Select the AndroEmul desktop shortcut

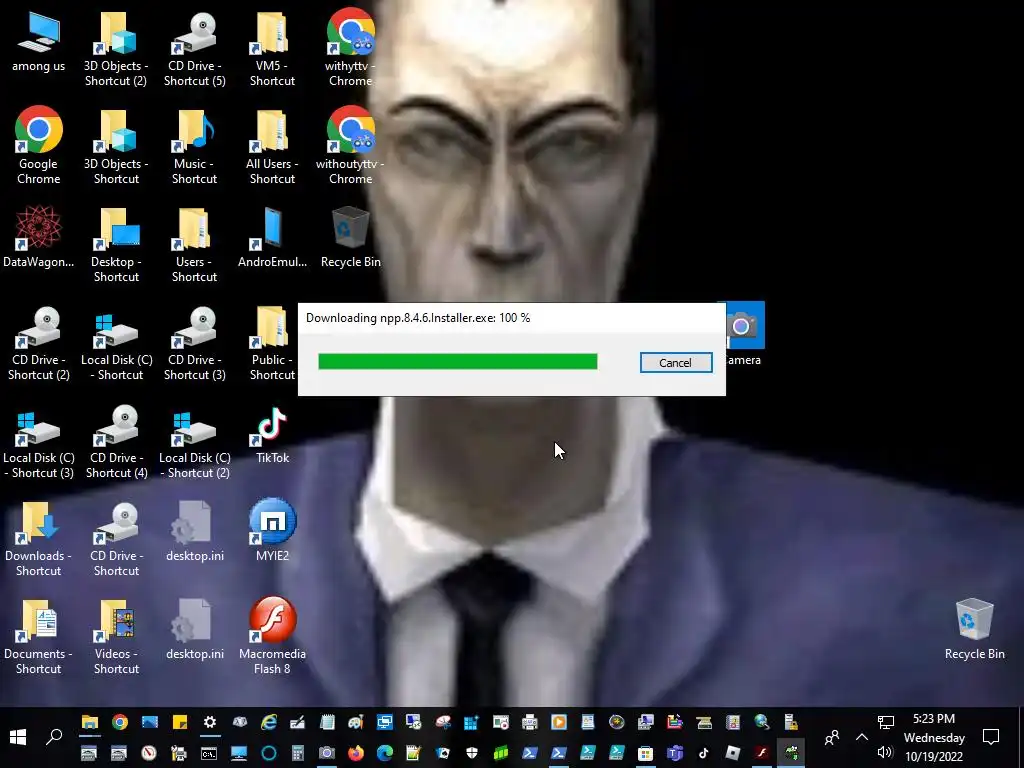pos(272,236)
